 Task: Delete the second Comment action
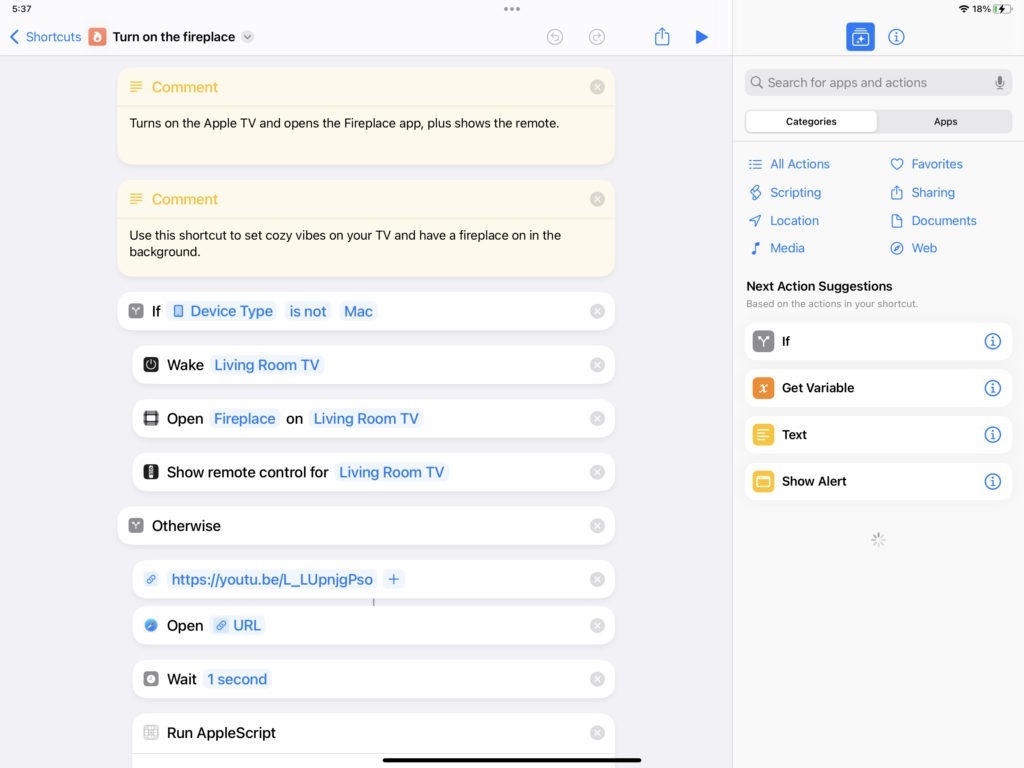coord(597,199)
